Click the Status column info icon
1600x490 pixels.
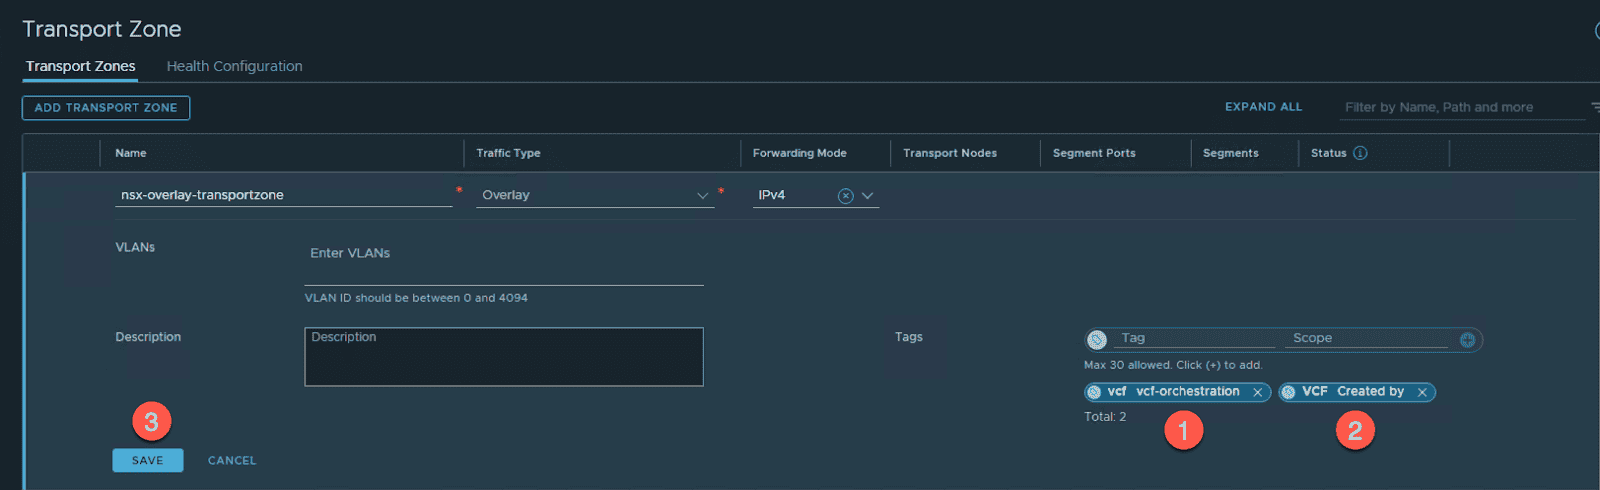click(1360, 153)
